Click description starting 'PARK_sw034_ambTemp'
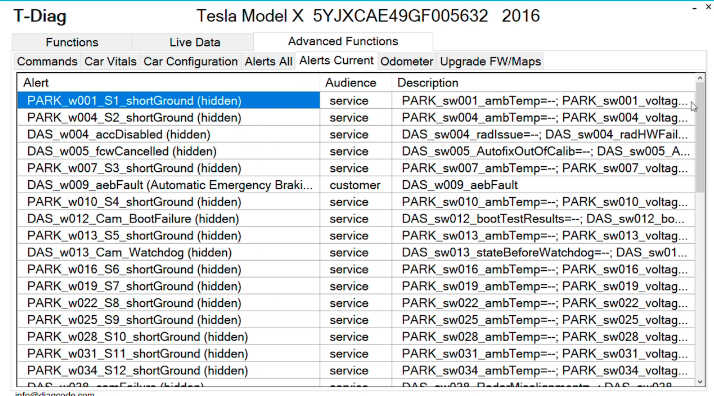Viewport: 714px width, 396px height. pos(543,370)
